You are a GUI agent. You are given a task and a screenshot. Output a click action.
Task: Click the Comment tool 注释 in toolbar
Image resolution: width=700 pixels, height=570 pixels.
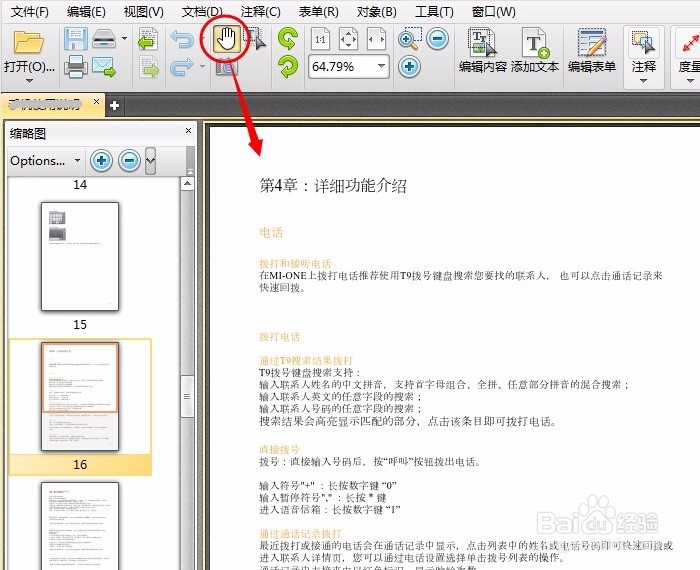coord(643,50)
